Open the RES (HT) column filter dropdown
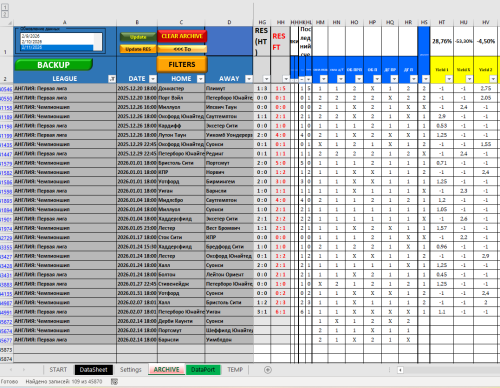 click(266, 79)
